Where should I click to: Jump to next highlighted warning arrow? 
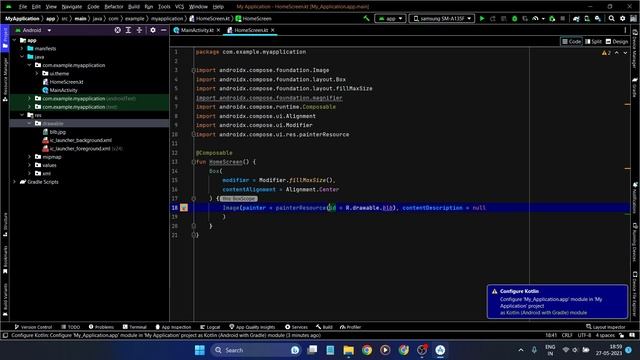point(625,53)
